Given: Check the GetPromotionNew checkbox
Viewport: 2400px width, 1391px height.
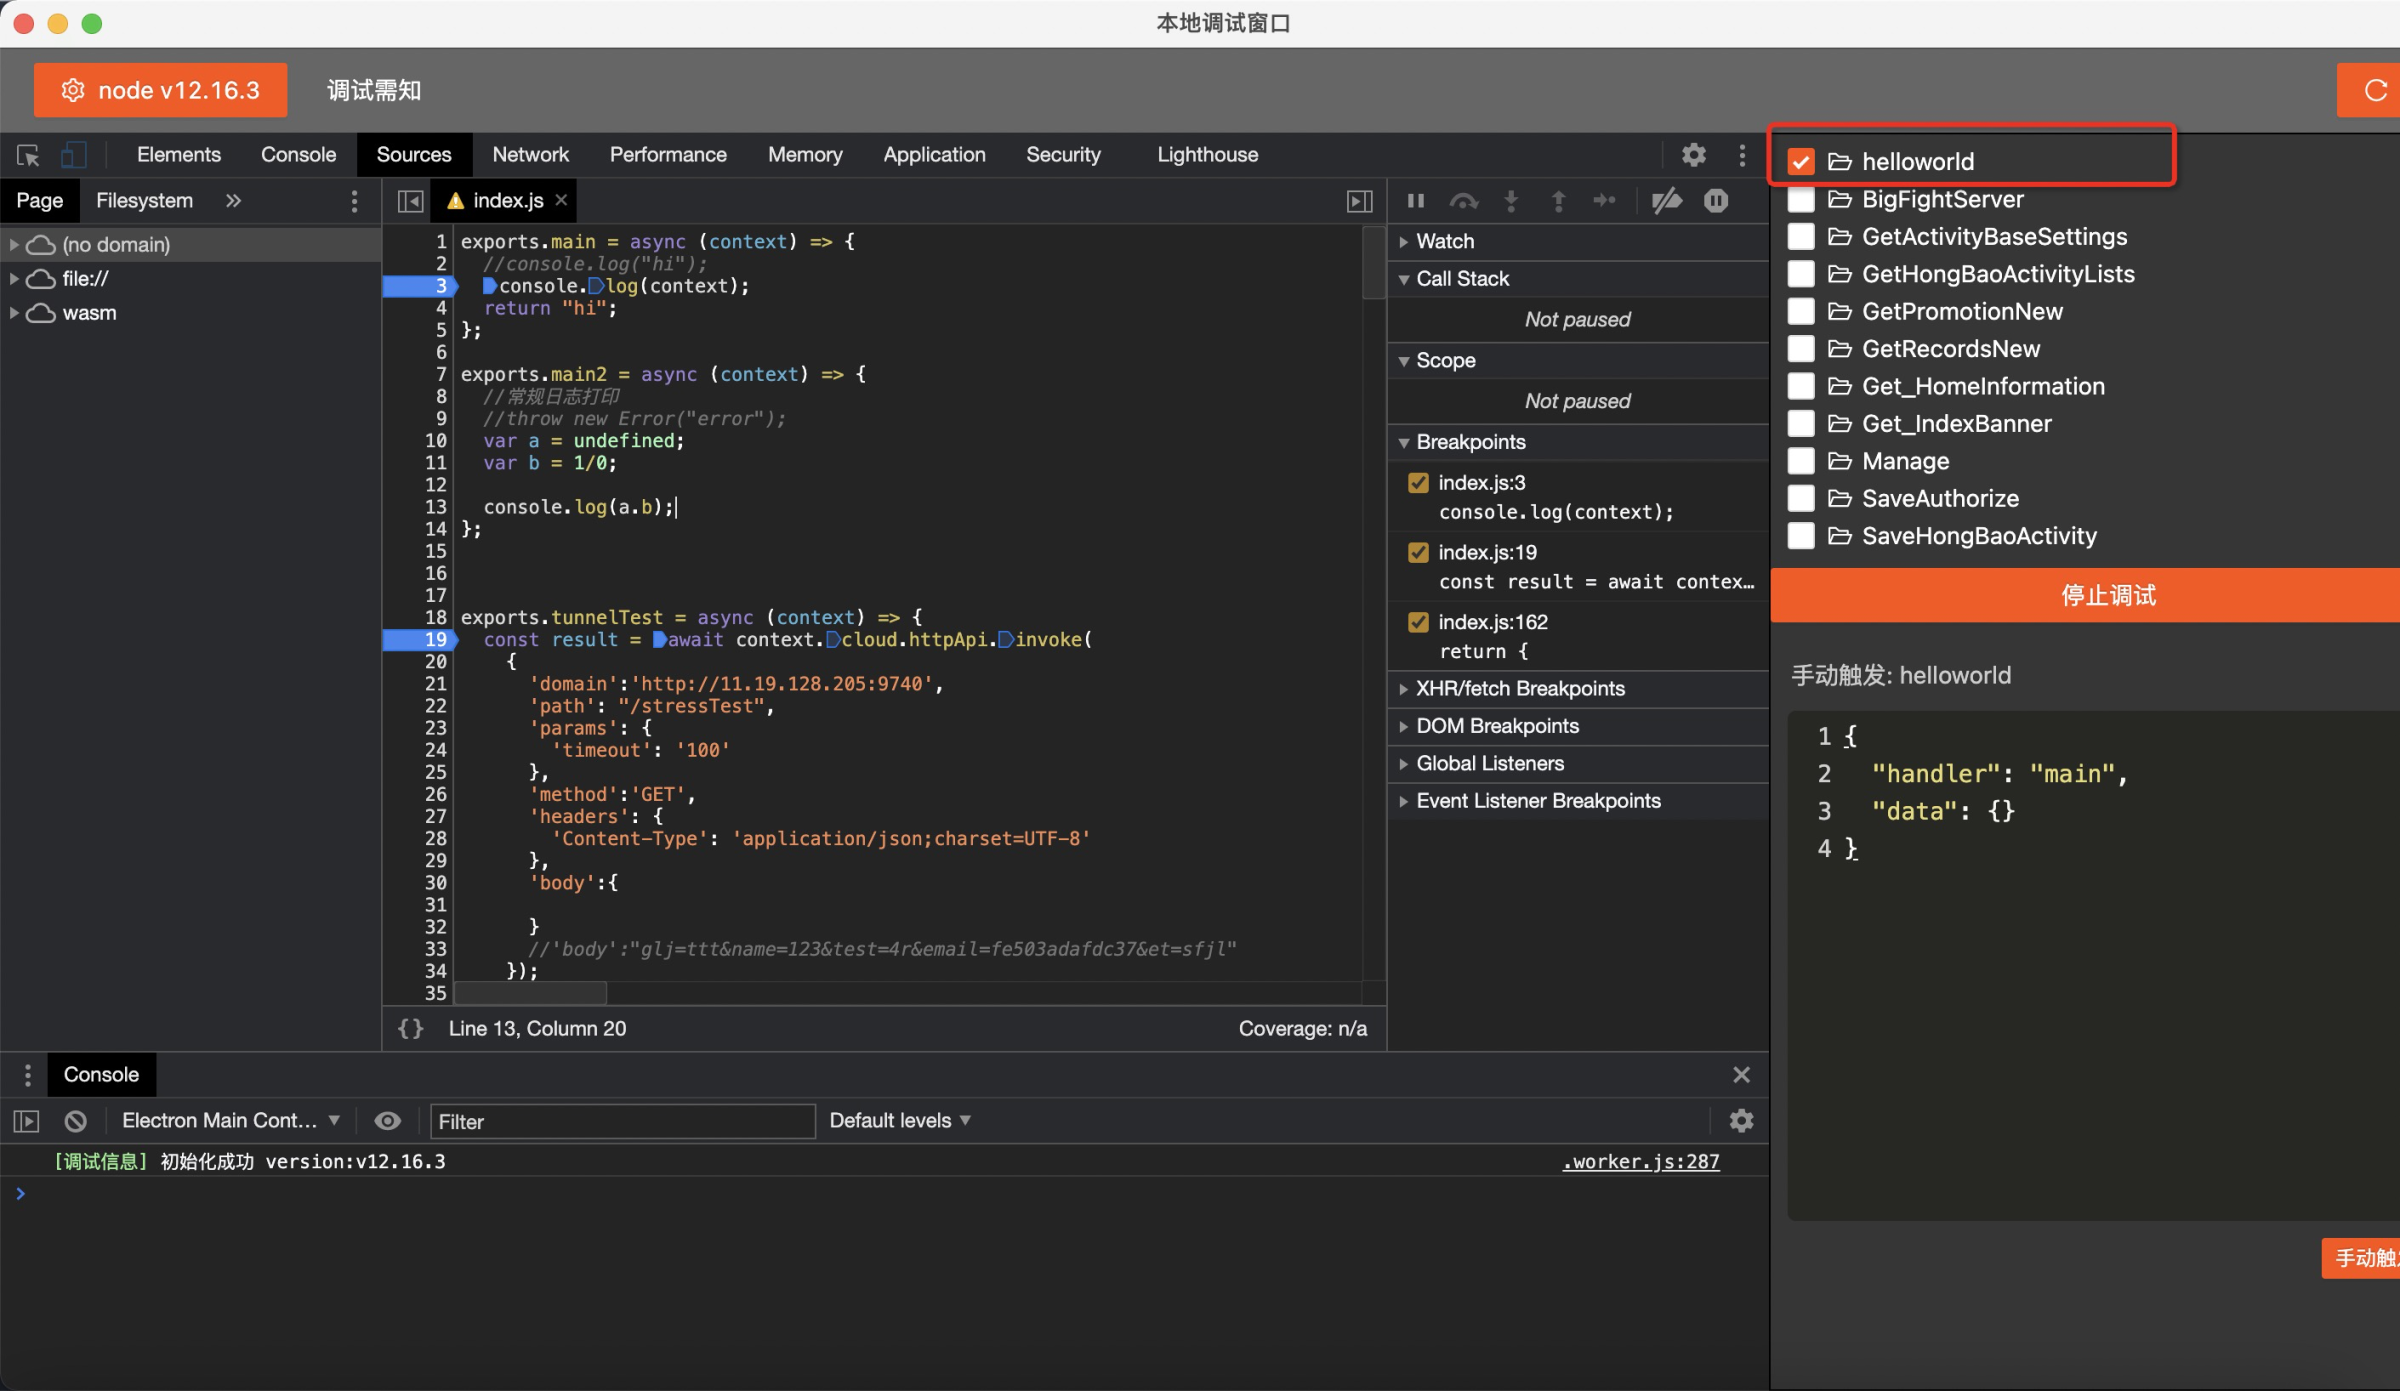Looking at the screenshot, I should (x=1801, y=312).
